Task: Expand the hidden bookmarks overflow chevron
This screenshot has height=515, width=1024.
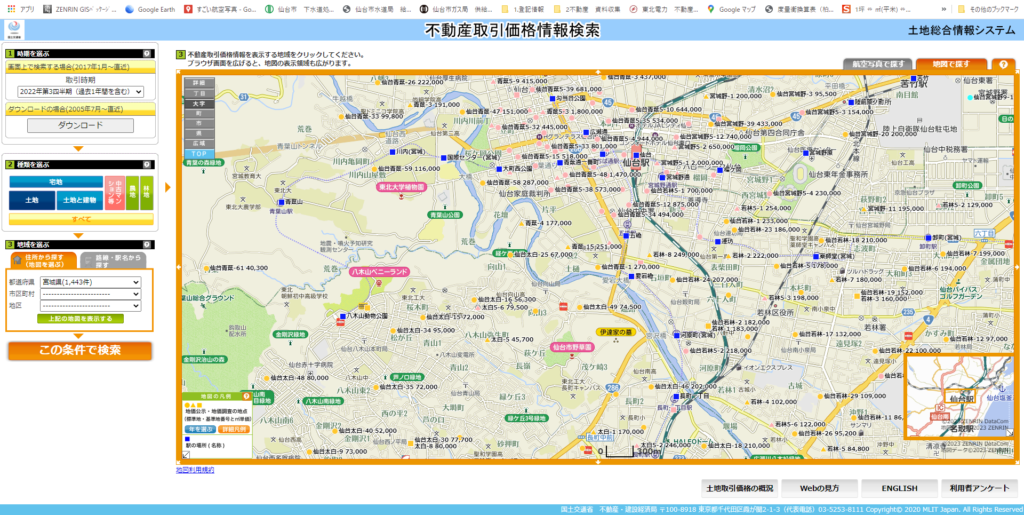Action: click(943, 9)
